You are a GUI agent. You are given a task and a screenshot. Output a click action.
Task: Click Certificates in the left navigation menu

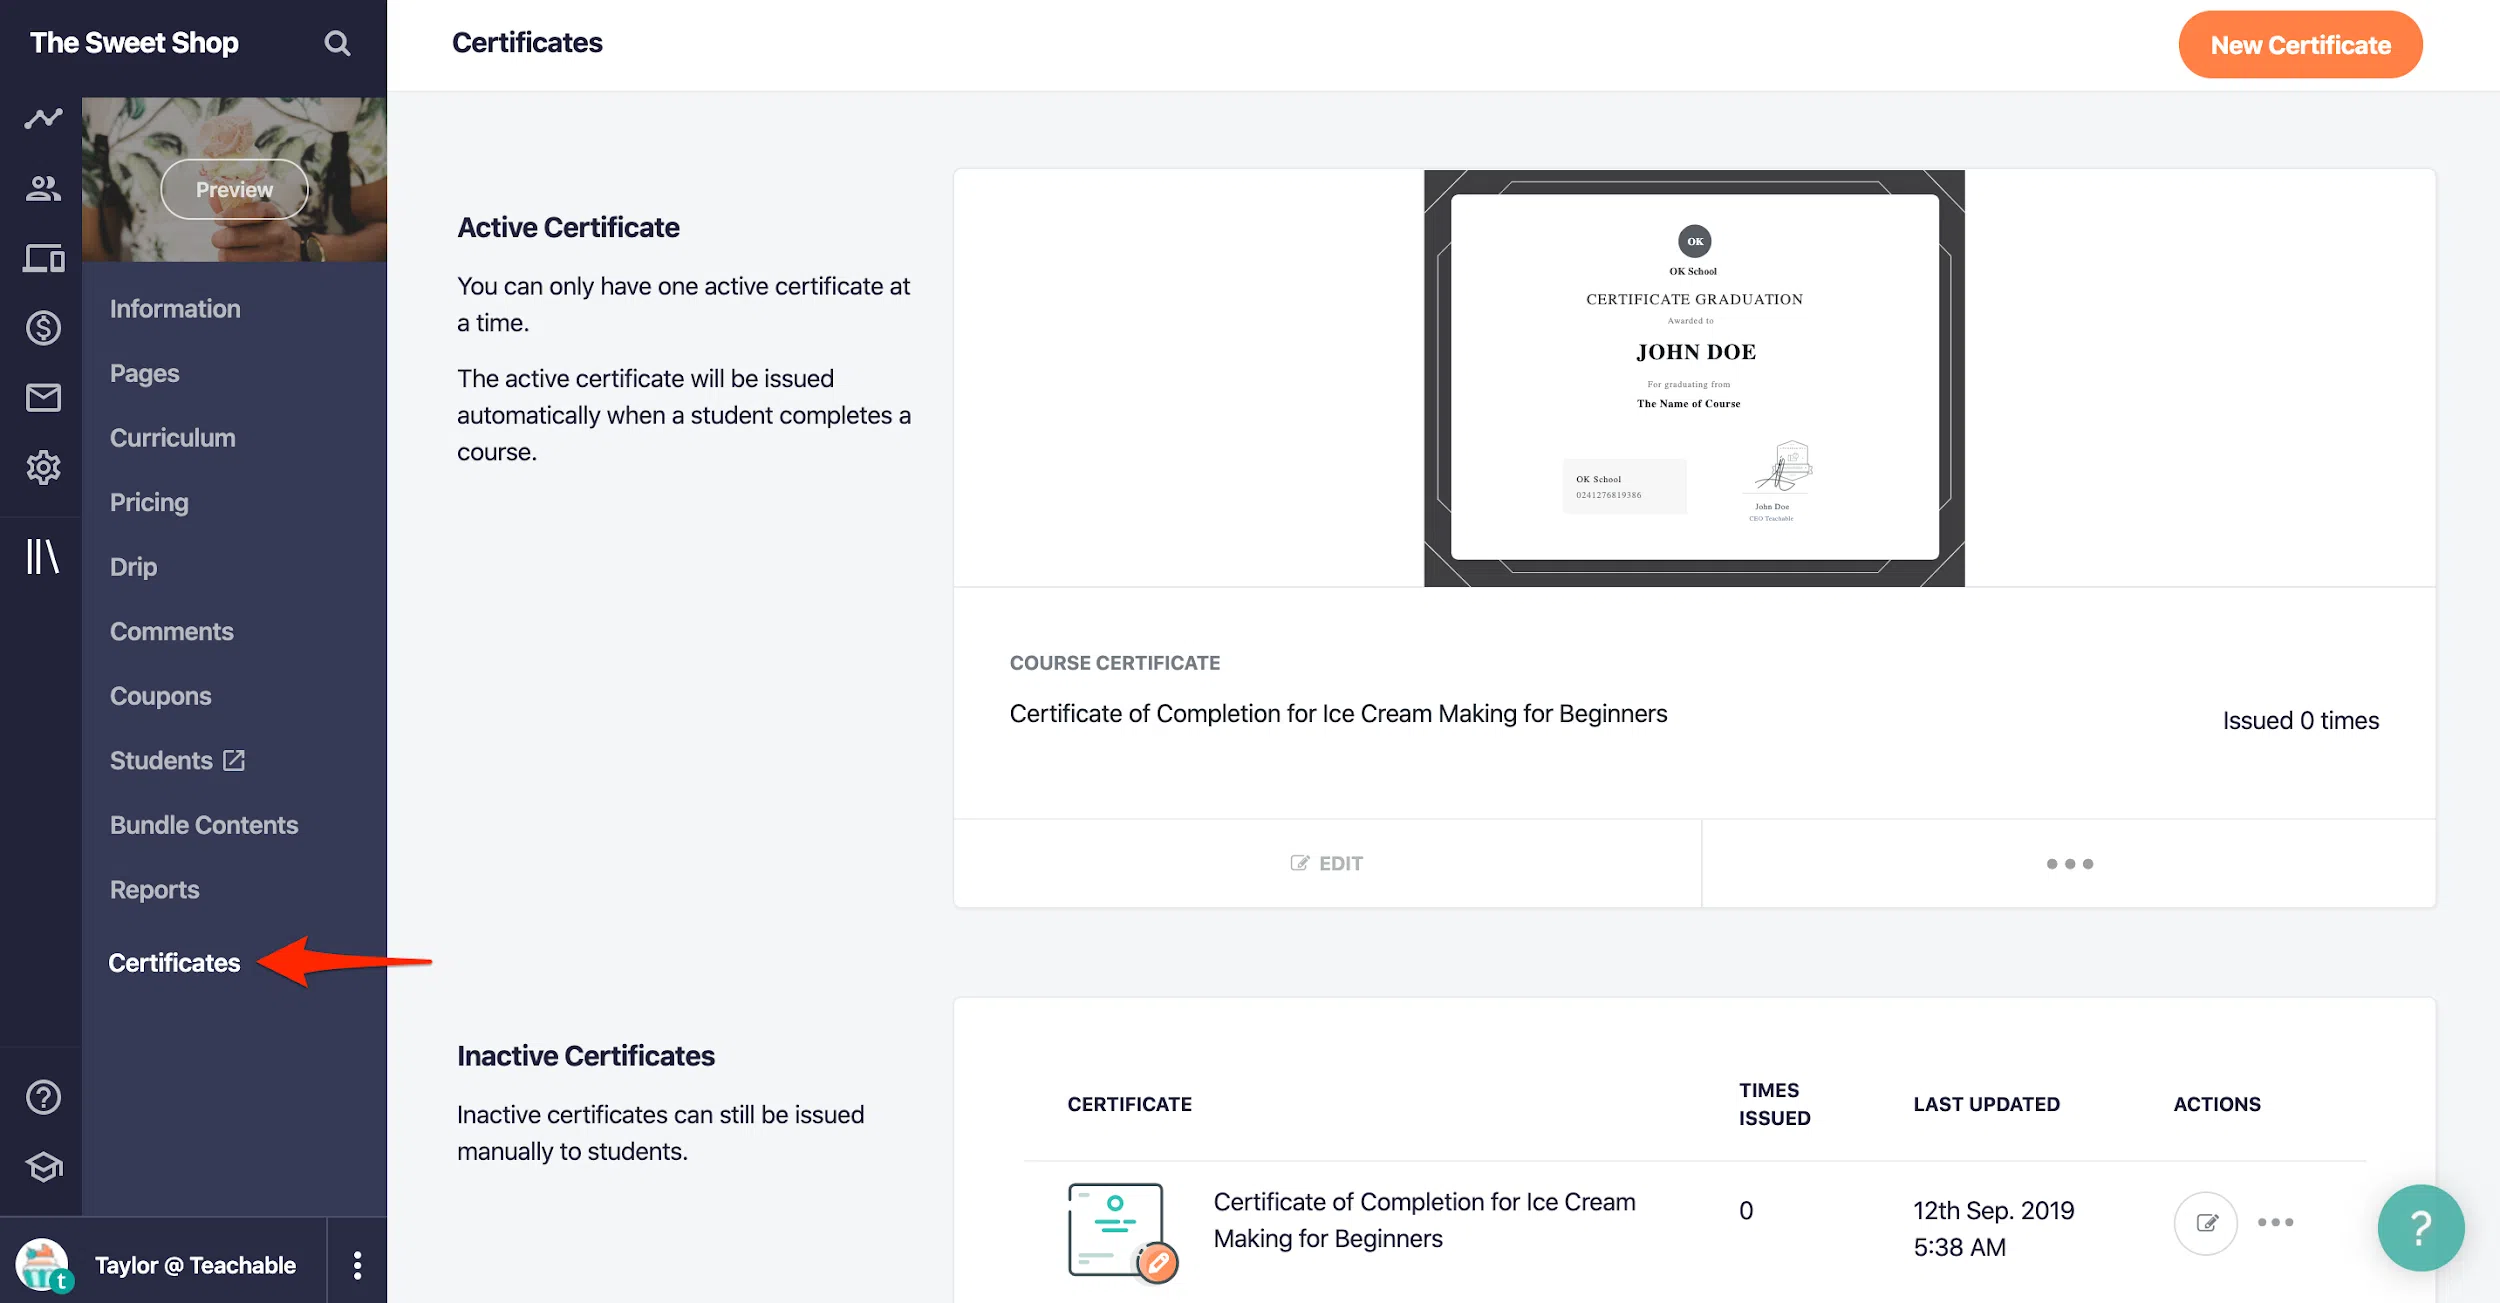click(174, 961)
